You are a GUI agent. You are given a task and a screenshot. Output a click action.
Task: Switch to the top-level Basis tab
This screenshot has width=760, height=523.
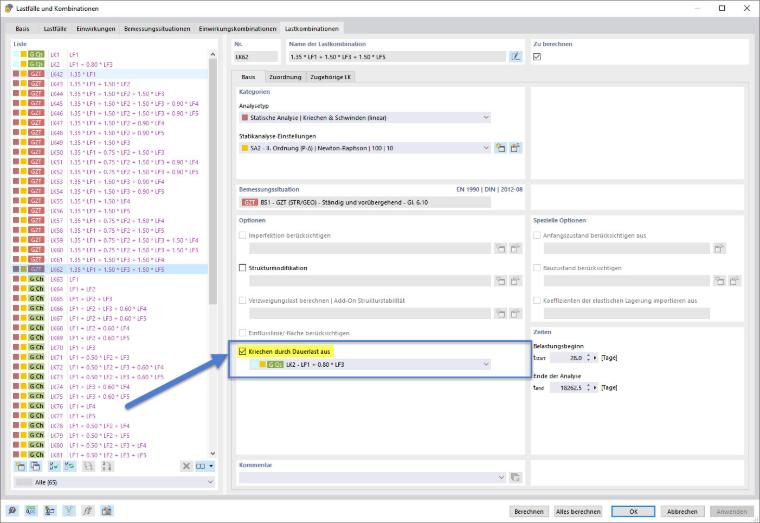pos(22,29)
